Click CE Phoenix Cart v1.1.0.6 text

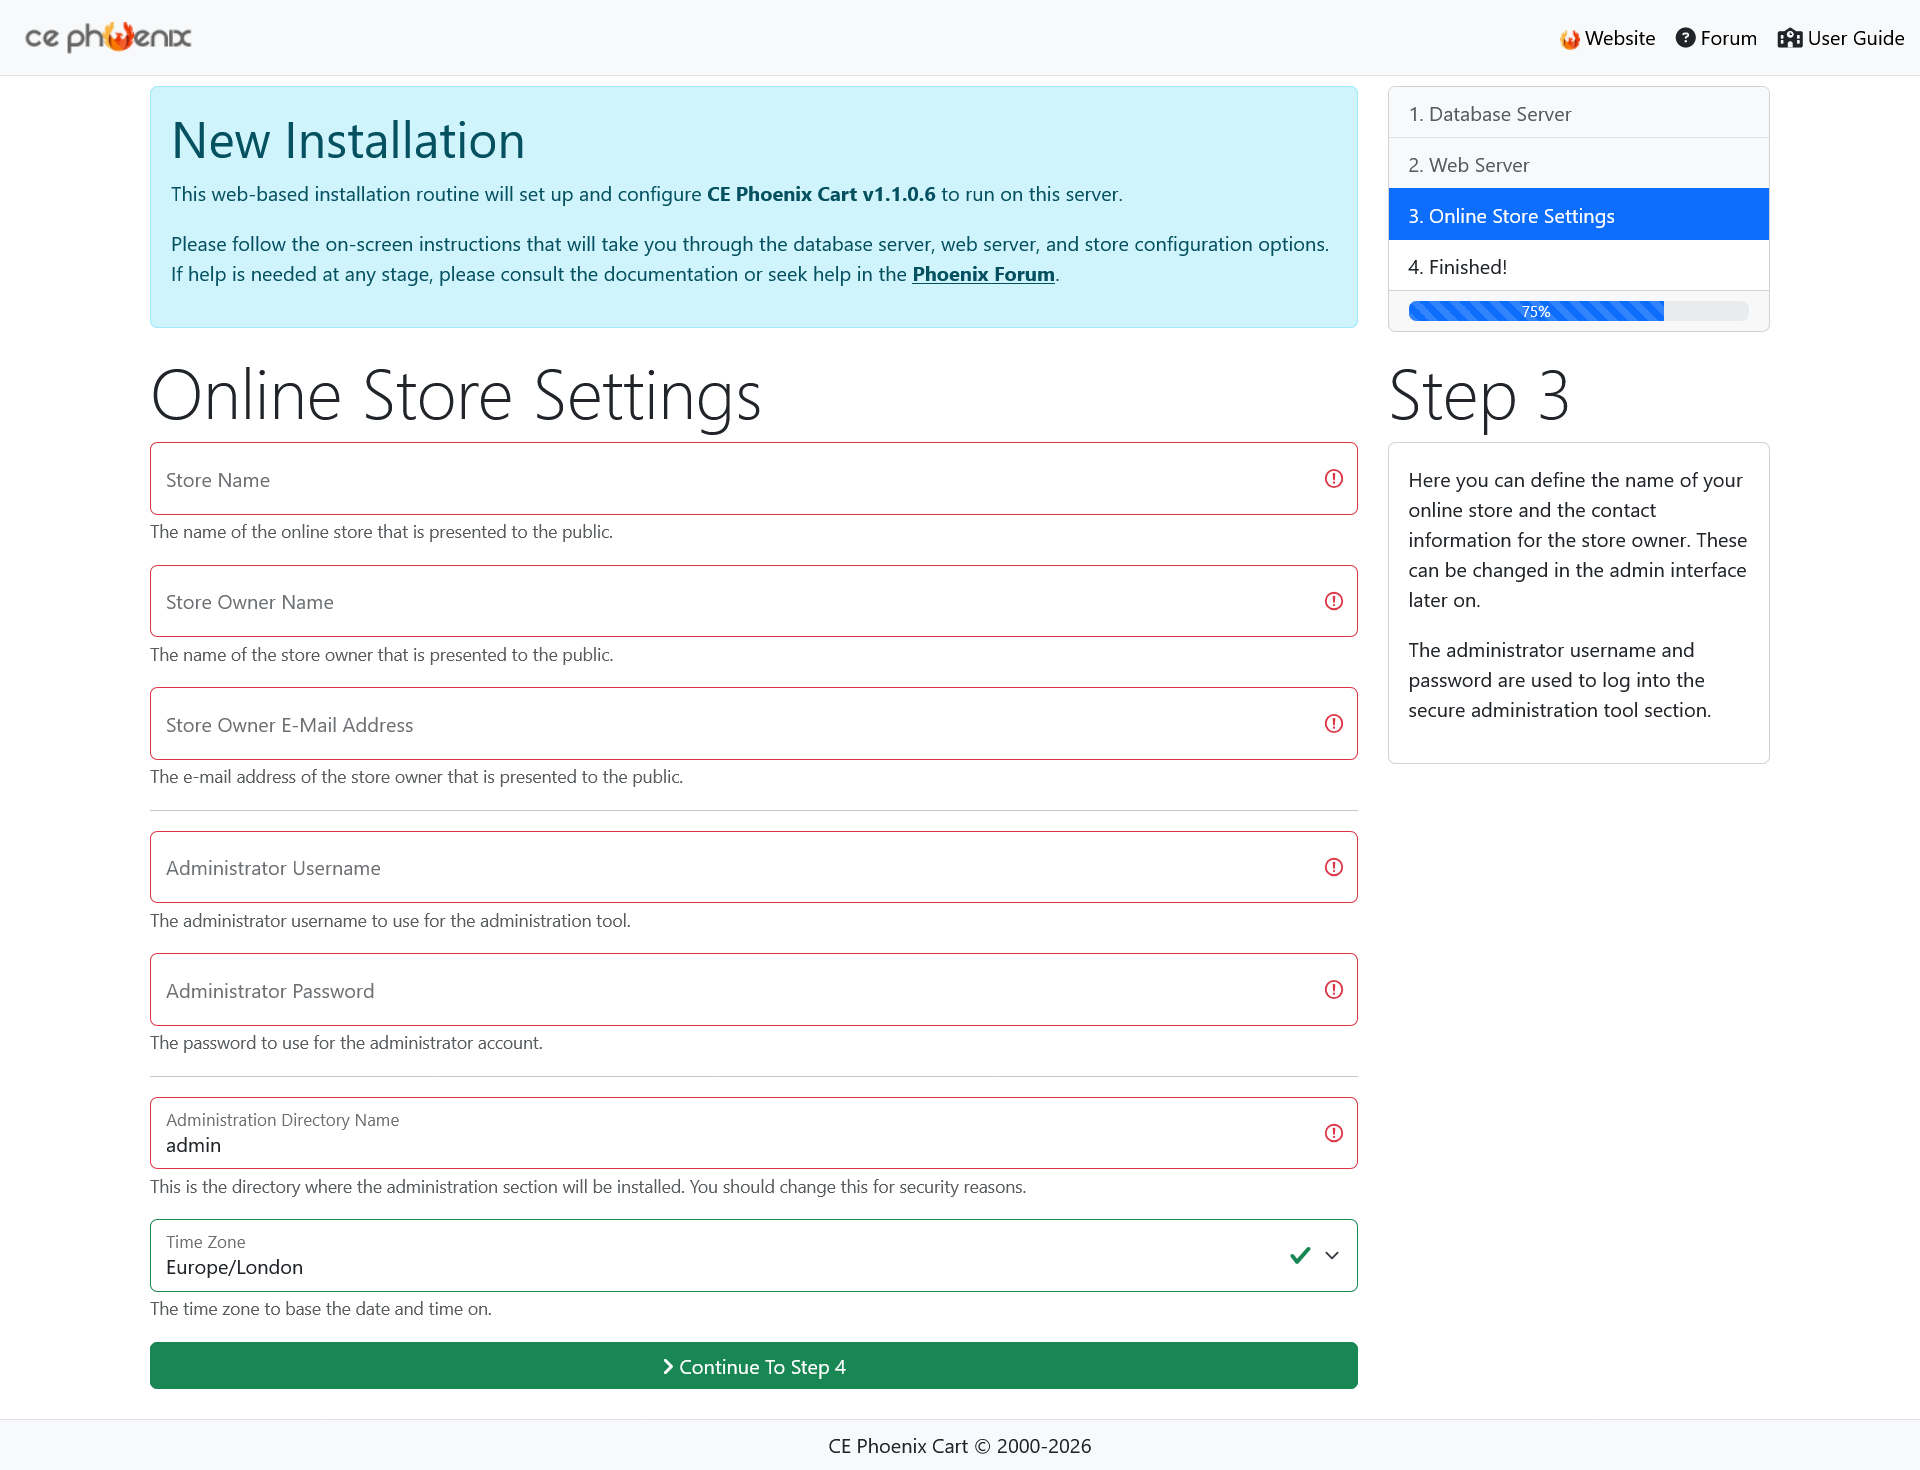click(821, 194)
